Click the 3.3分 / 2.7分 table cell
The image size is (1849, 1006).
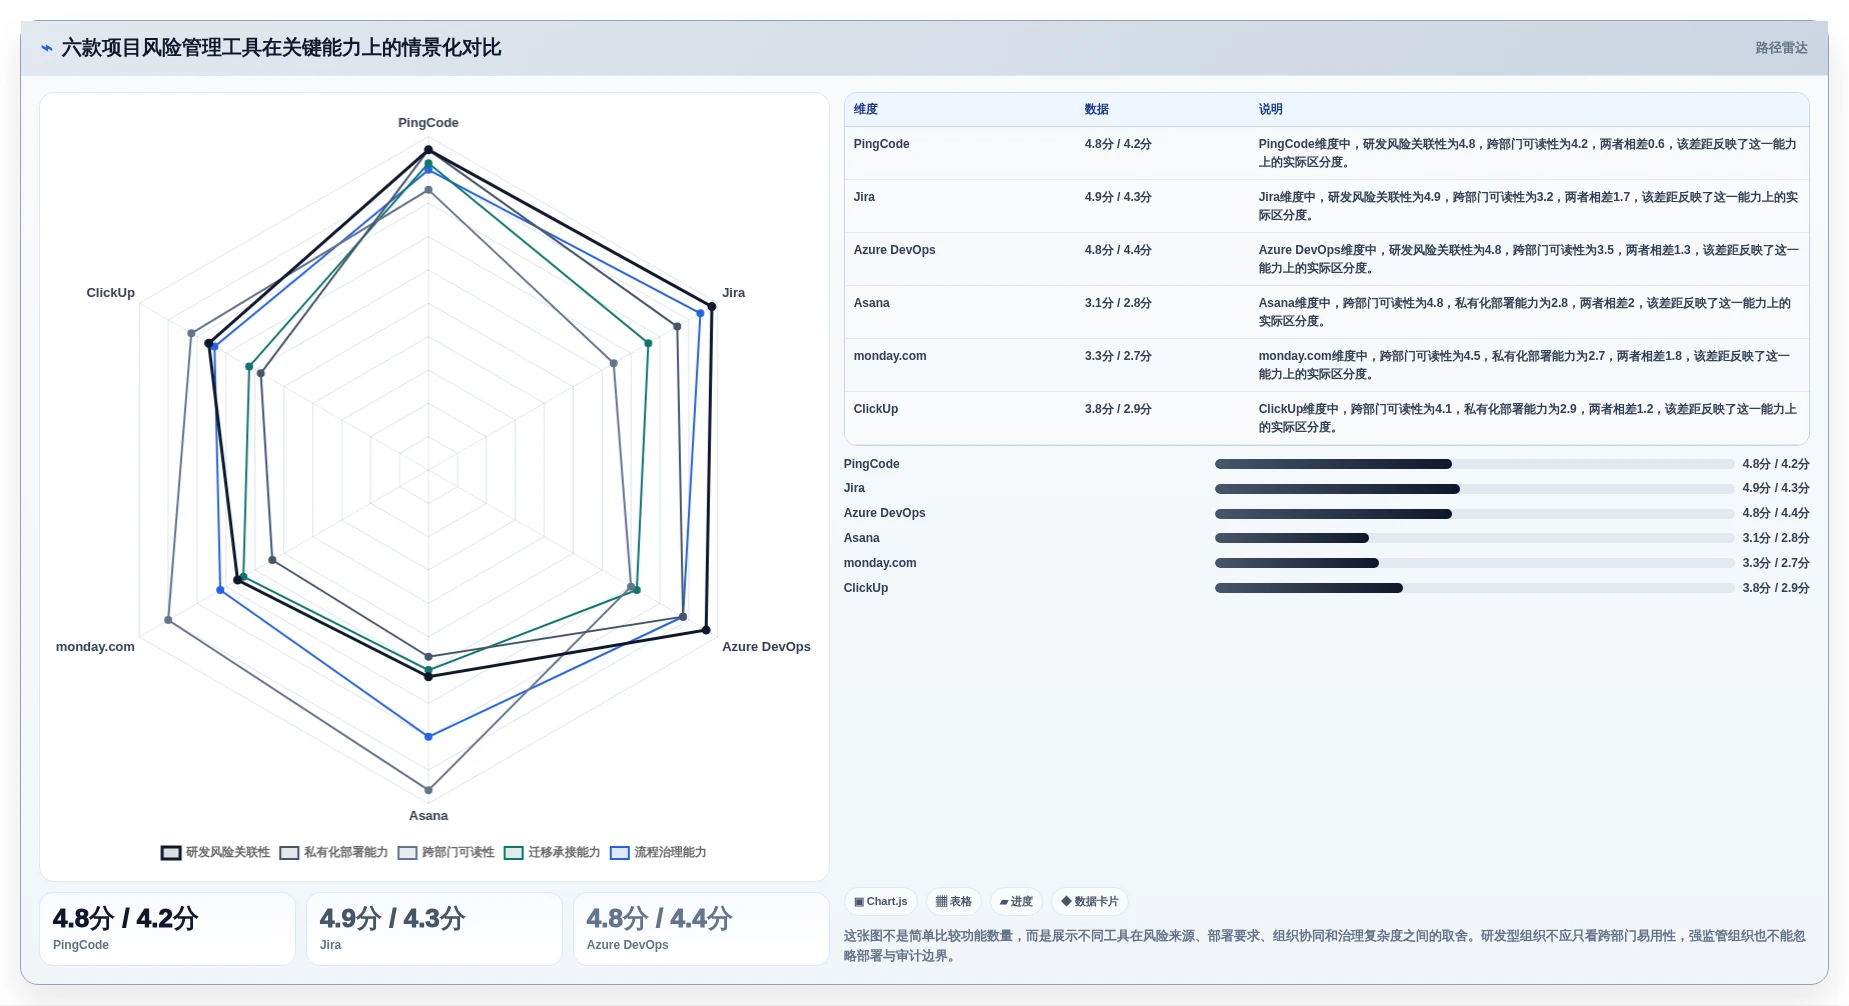(x=1118, y=356)
